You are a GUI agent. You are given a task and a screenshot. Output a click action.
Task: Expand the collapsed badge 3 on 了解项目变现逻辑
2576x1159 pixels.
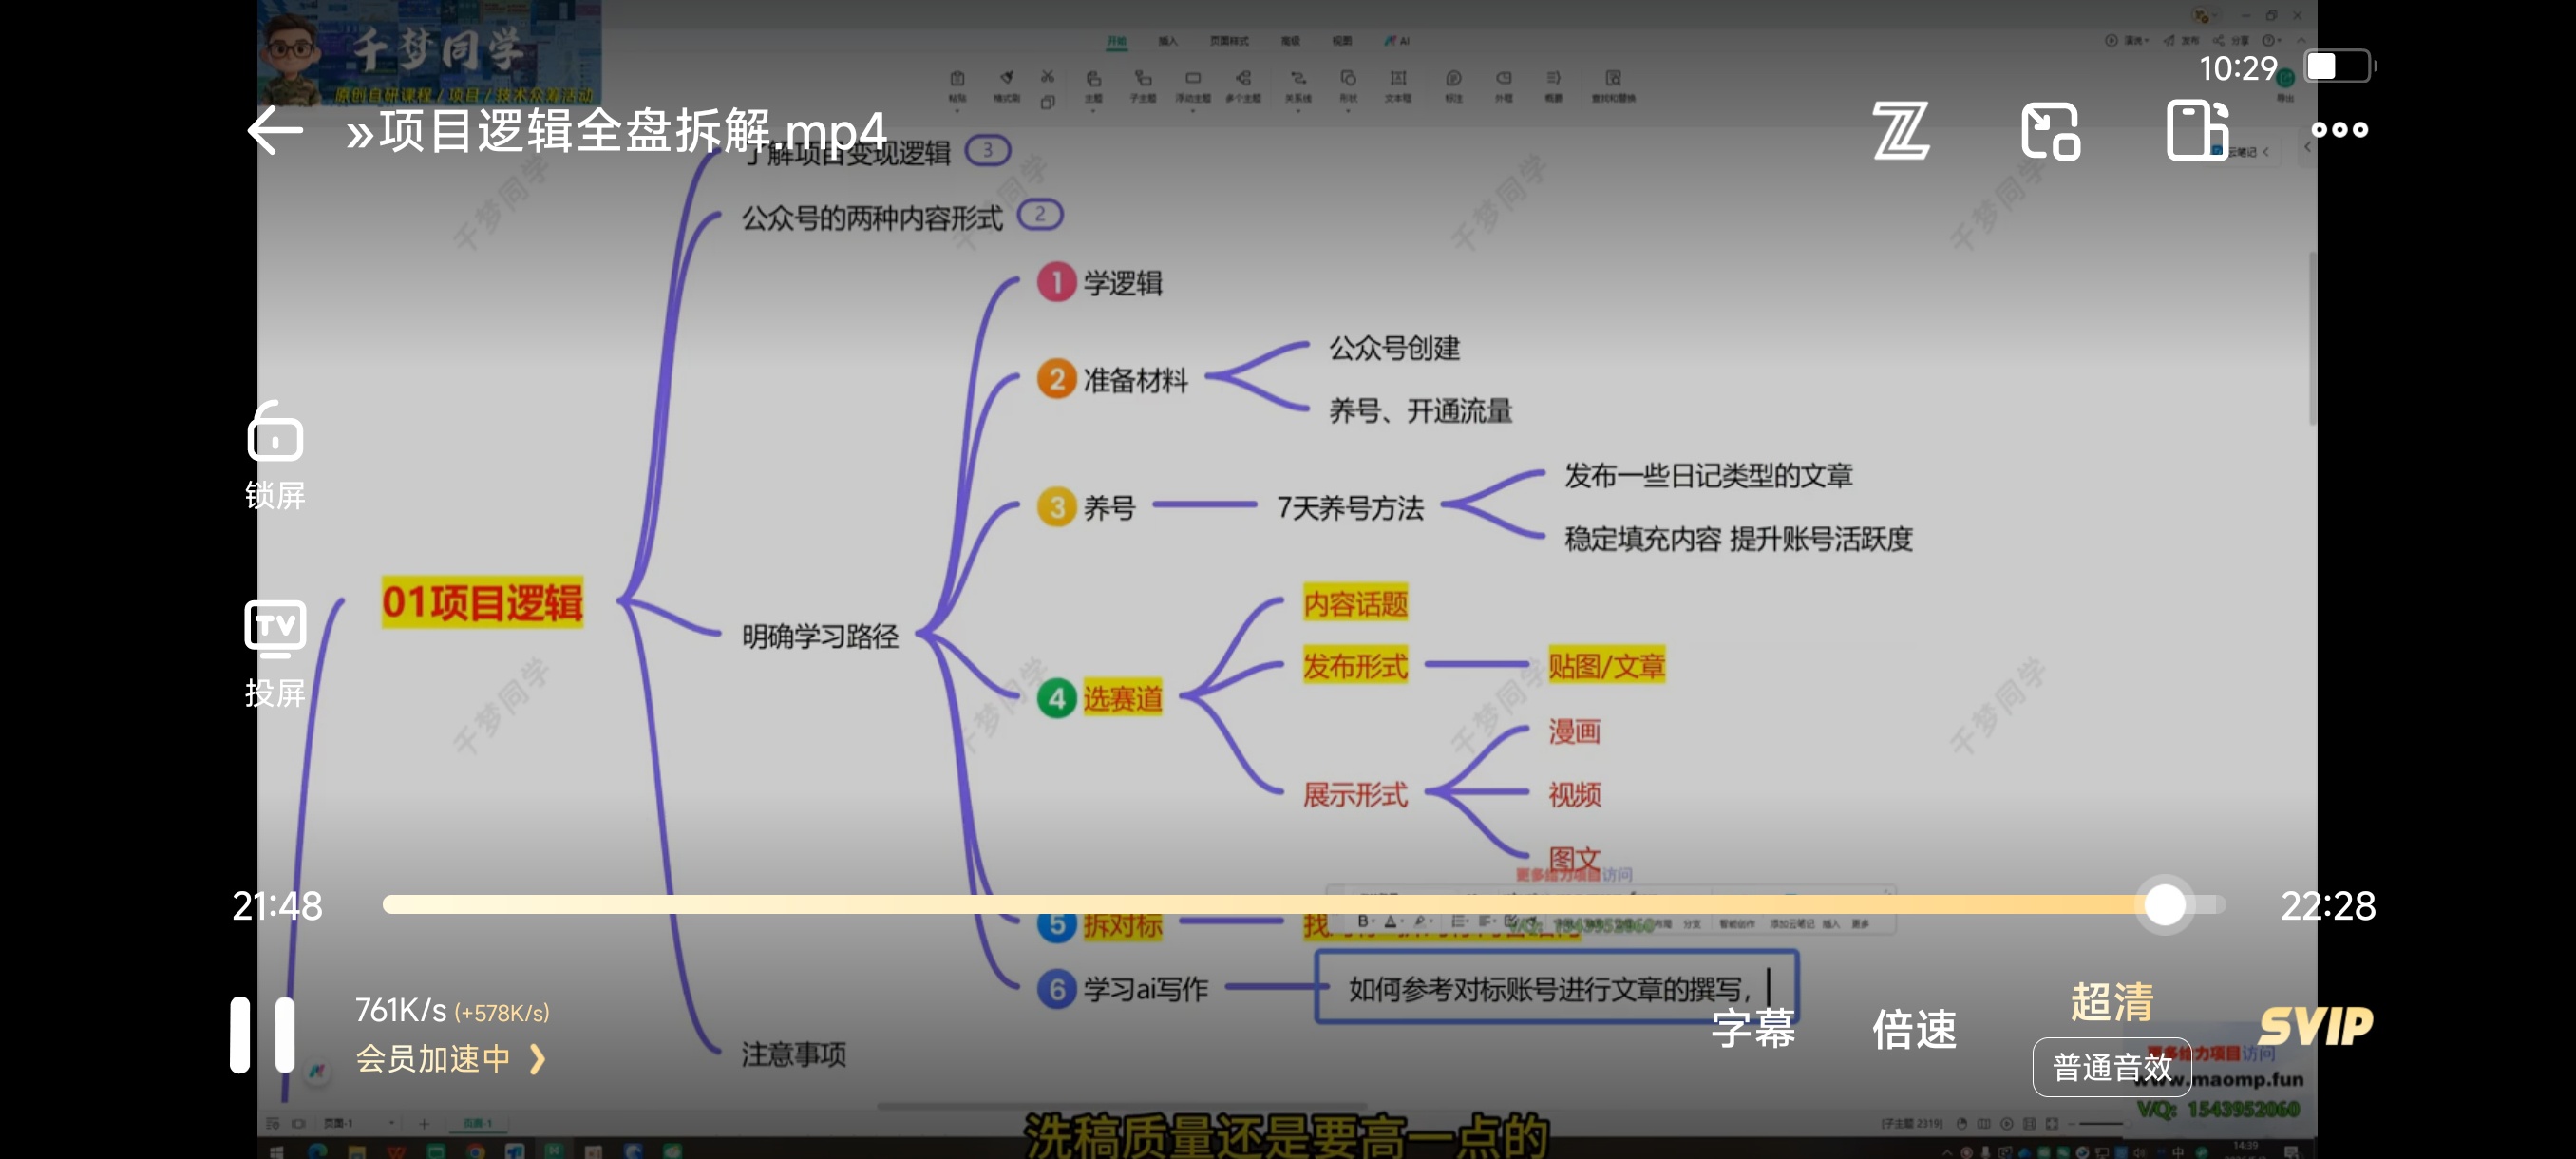[988, 150]
